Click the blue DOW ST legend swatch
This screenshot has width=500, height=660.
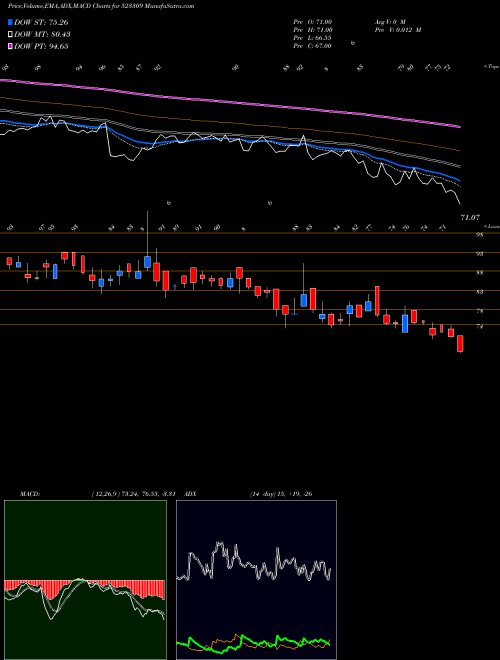coord(10,22)
